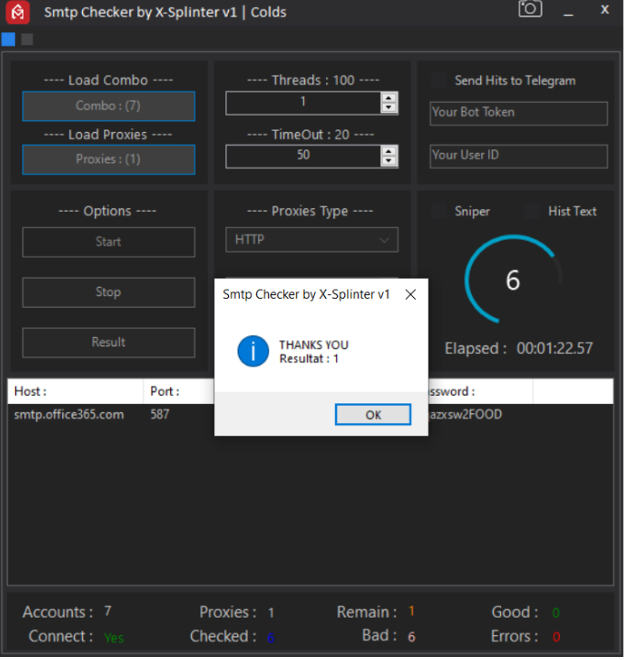Viewport: 625px width, 660px height.
Task: Toggle the Sniper checkbox
Action: (439, 211)
